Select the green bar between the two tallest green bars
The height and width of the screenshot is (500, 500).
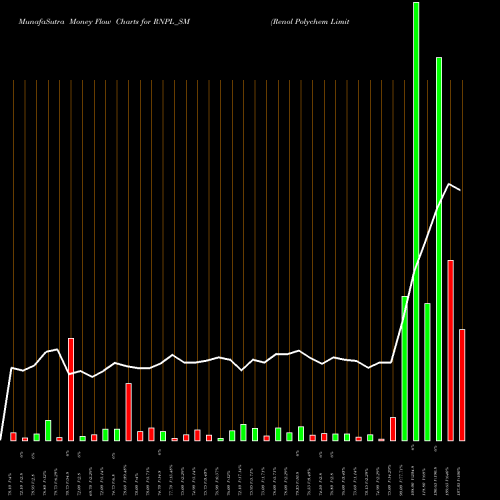427,372
